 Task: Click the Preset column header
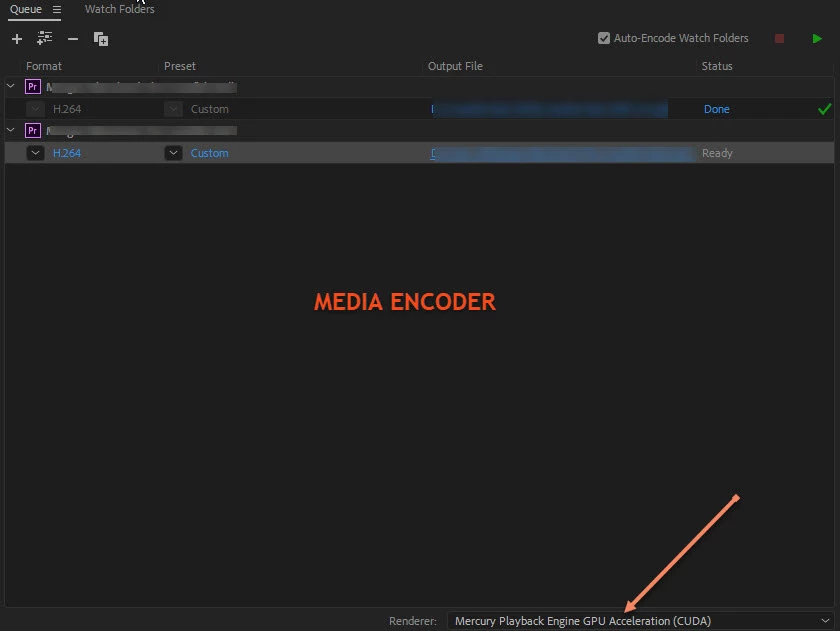click(x=179, y=66)
